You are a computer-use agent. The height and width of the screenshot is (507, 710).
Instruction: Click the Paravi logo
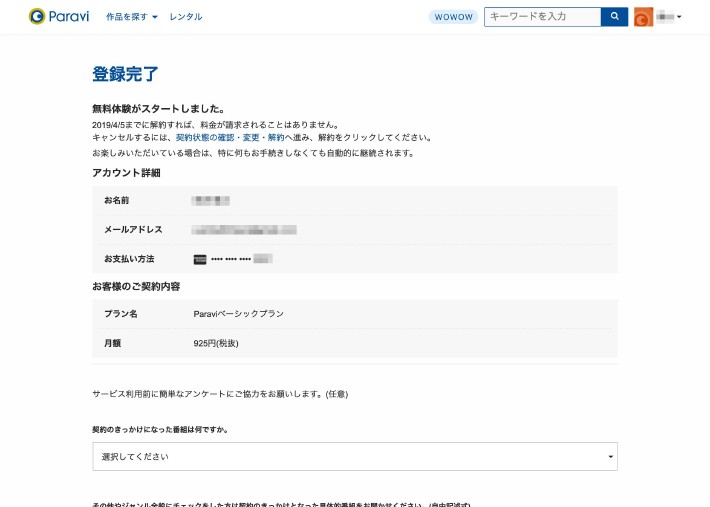coord(59,16)
